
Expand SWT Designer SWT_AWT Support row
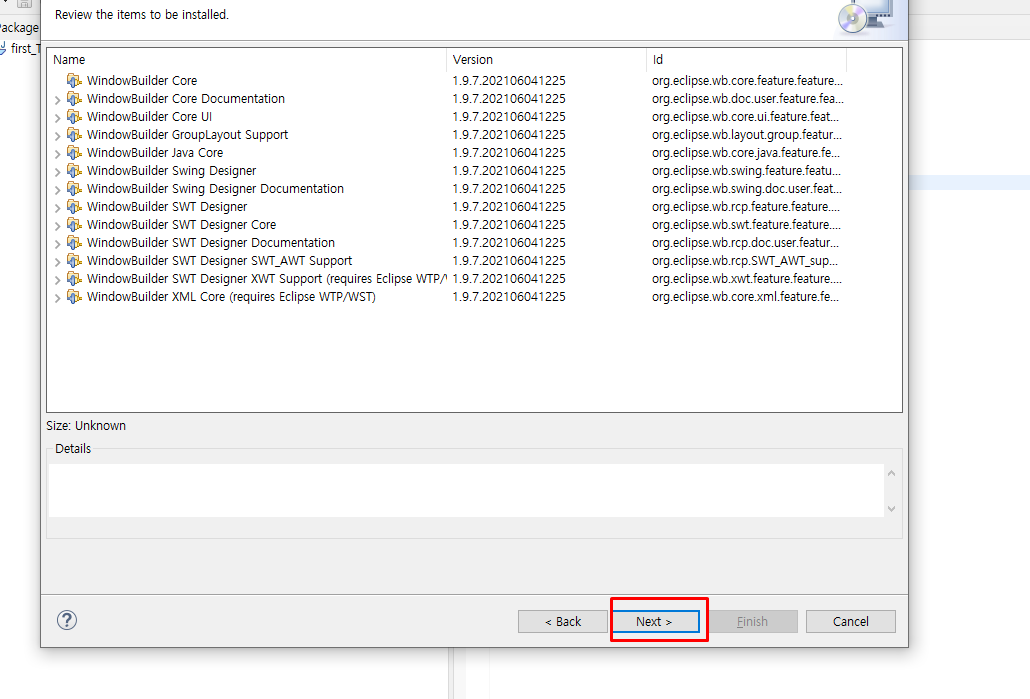coord(57,262)
